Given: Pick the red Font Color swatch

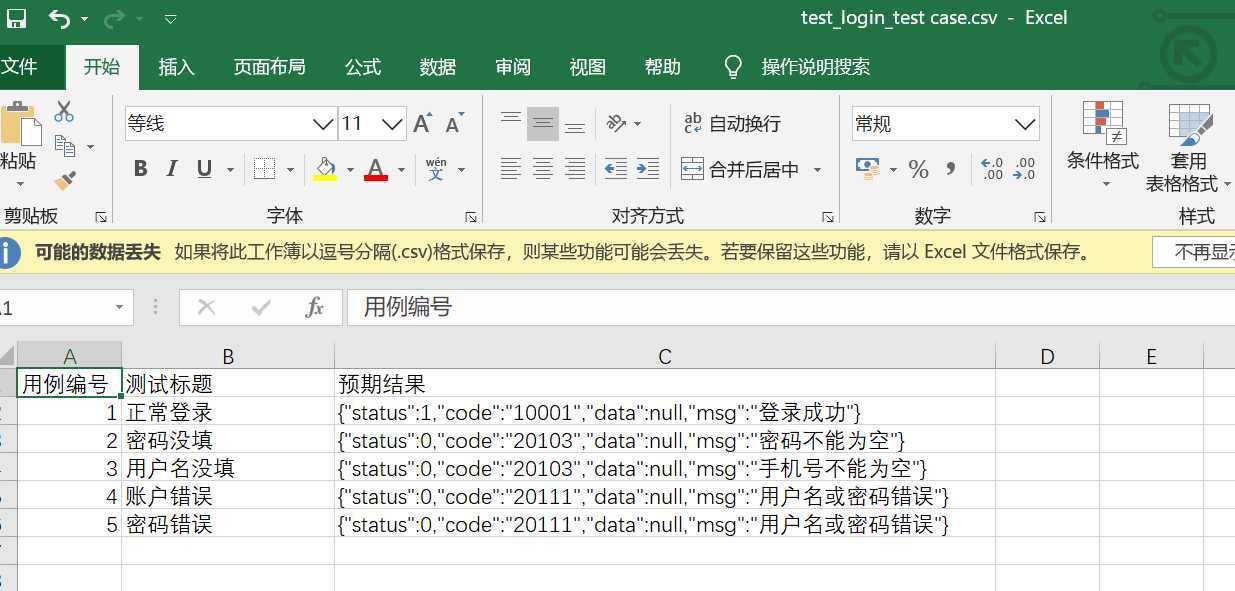Looking at the screenshot, I should [374, 168].
